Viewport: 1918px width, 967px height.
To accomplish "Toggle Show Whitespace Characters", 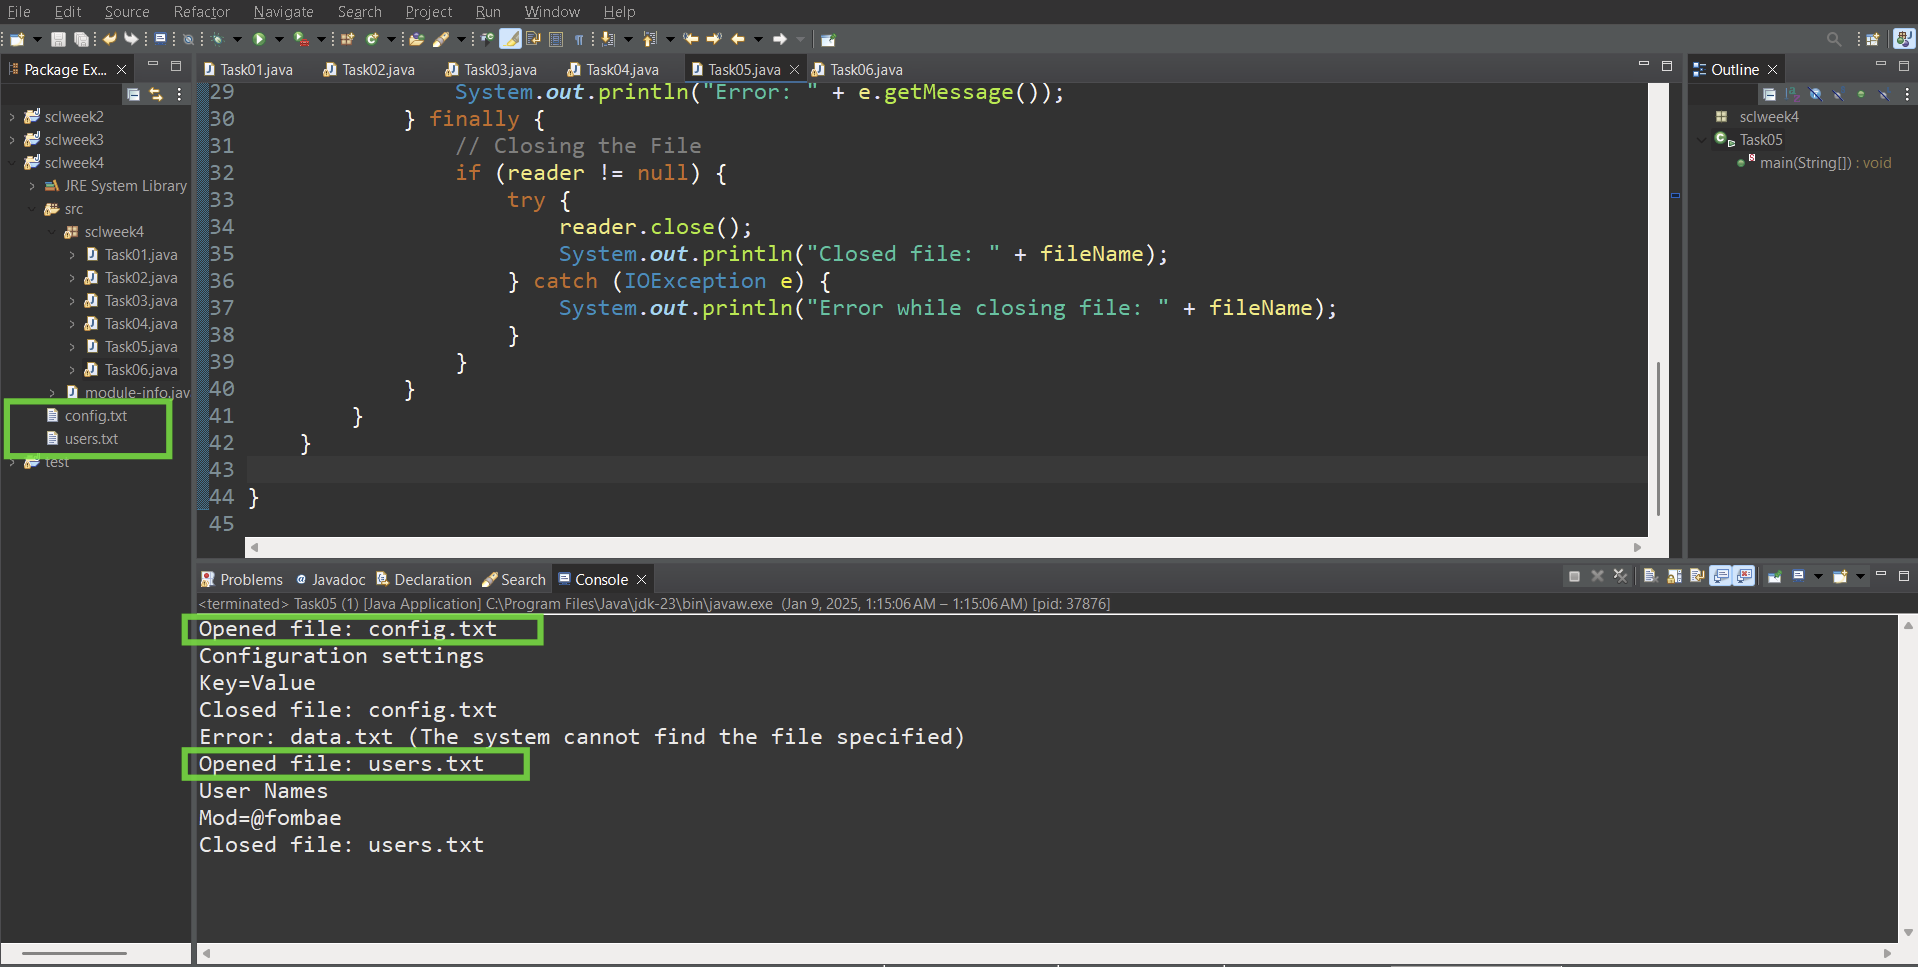I will pos(579,39).
